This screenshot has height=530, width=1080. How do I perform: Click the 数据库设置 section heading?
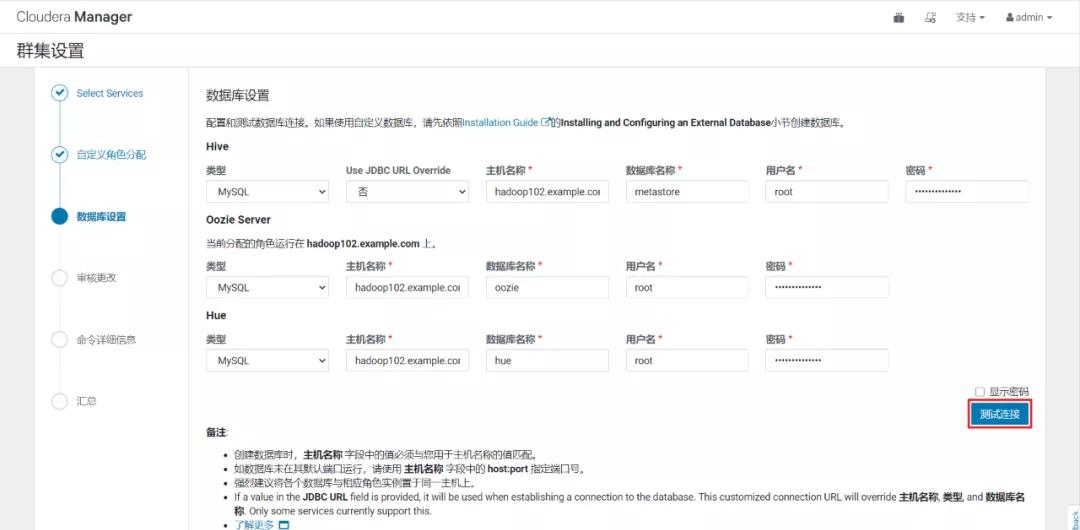pos(238,96)
